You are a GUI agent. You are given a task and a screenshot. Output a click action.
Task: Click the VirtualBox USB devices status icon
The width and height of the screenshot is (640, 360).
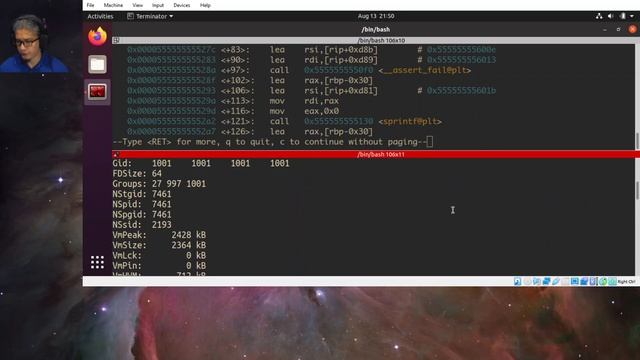[556, 281]
